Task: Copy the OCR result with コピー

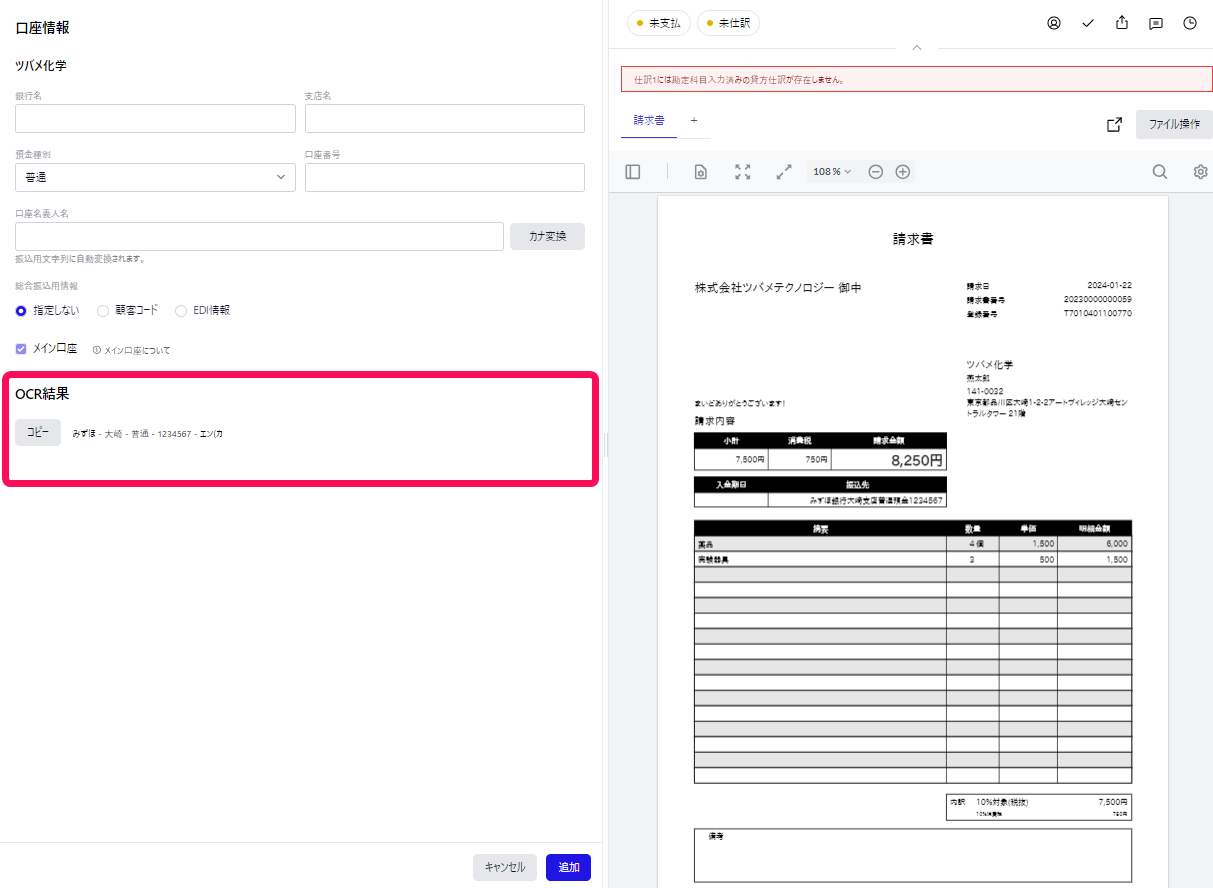Action: pyautogui.click(x=38, y=433)
